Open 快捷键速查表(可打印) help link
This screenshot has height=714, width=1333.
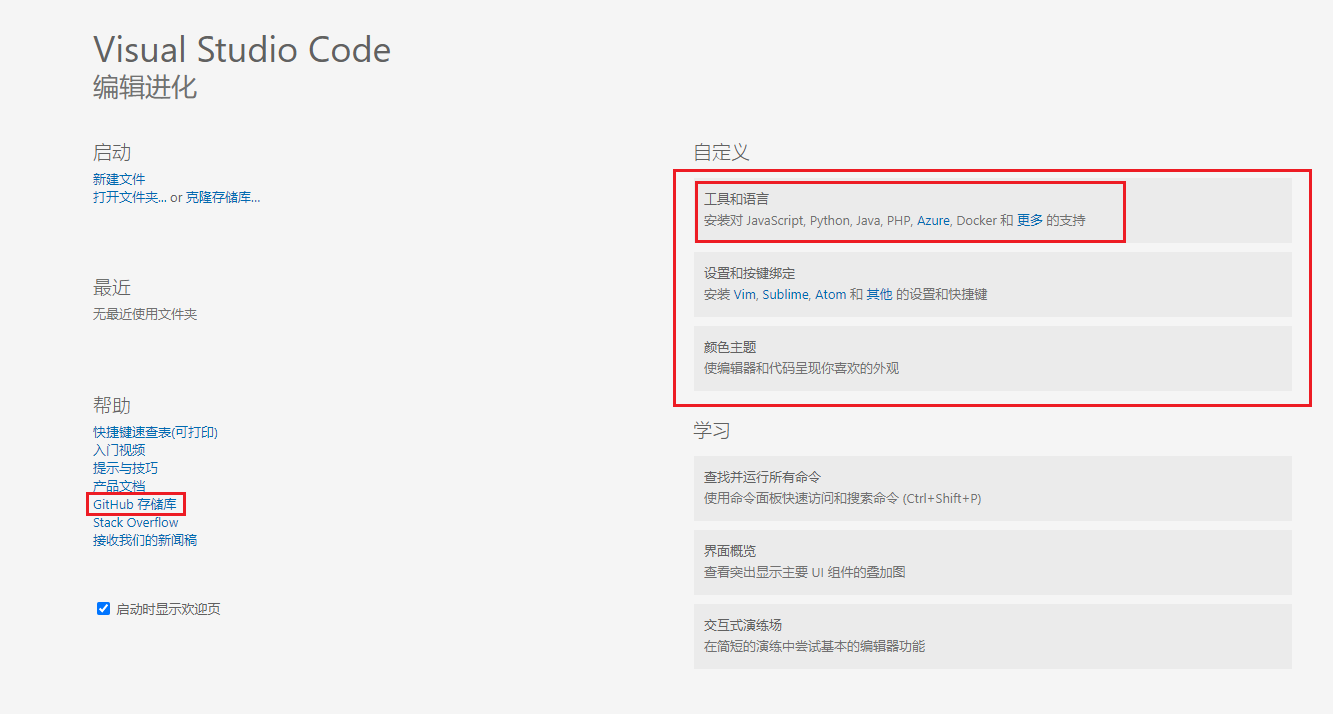155,432
